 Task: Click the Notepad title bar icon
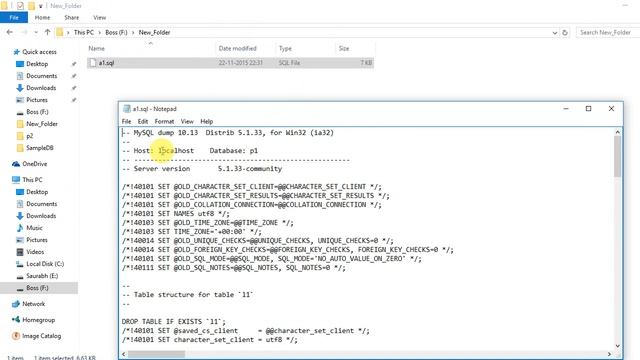pyautogui.click(x=127, y=109)
